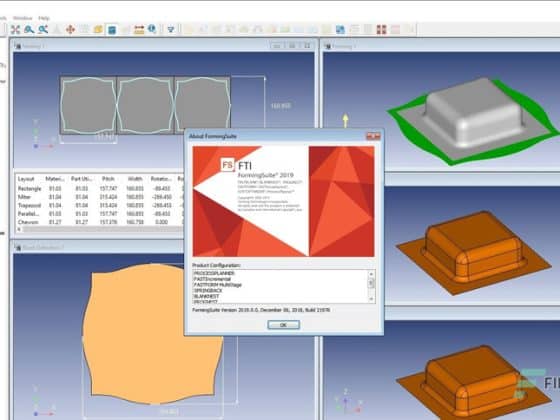Click the Zoom Fit (crossed arrows) toolbar icon

click(x=15, y=30)
